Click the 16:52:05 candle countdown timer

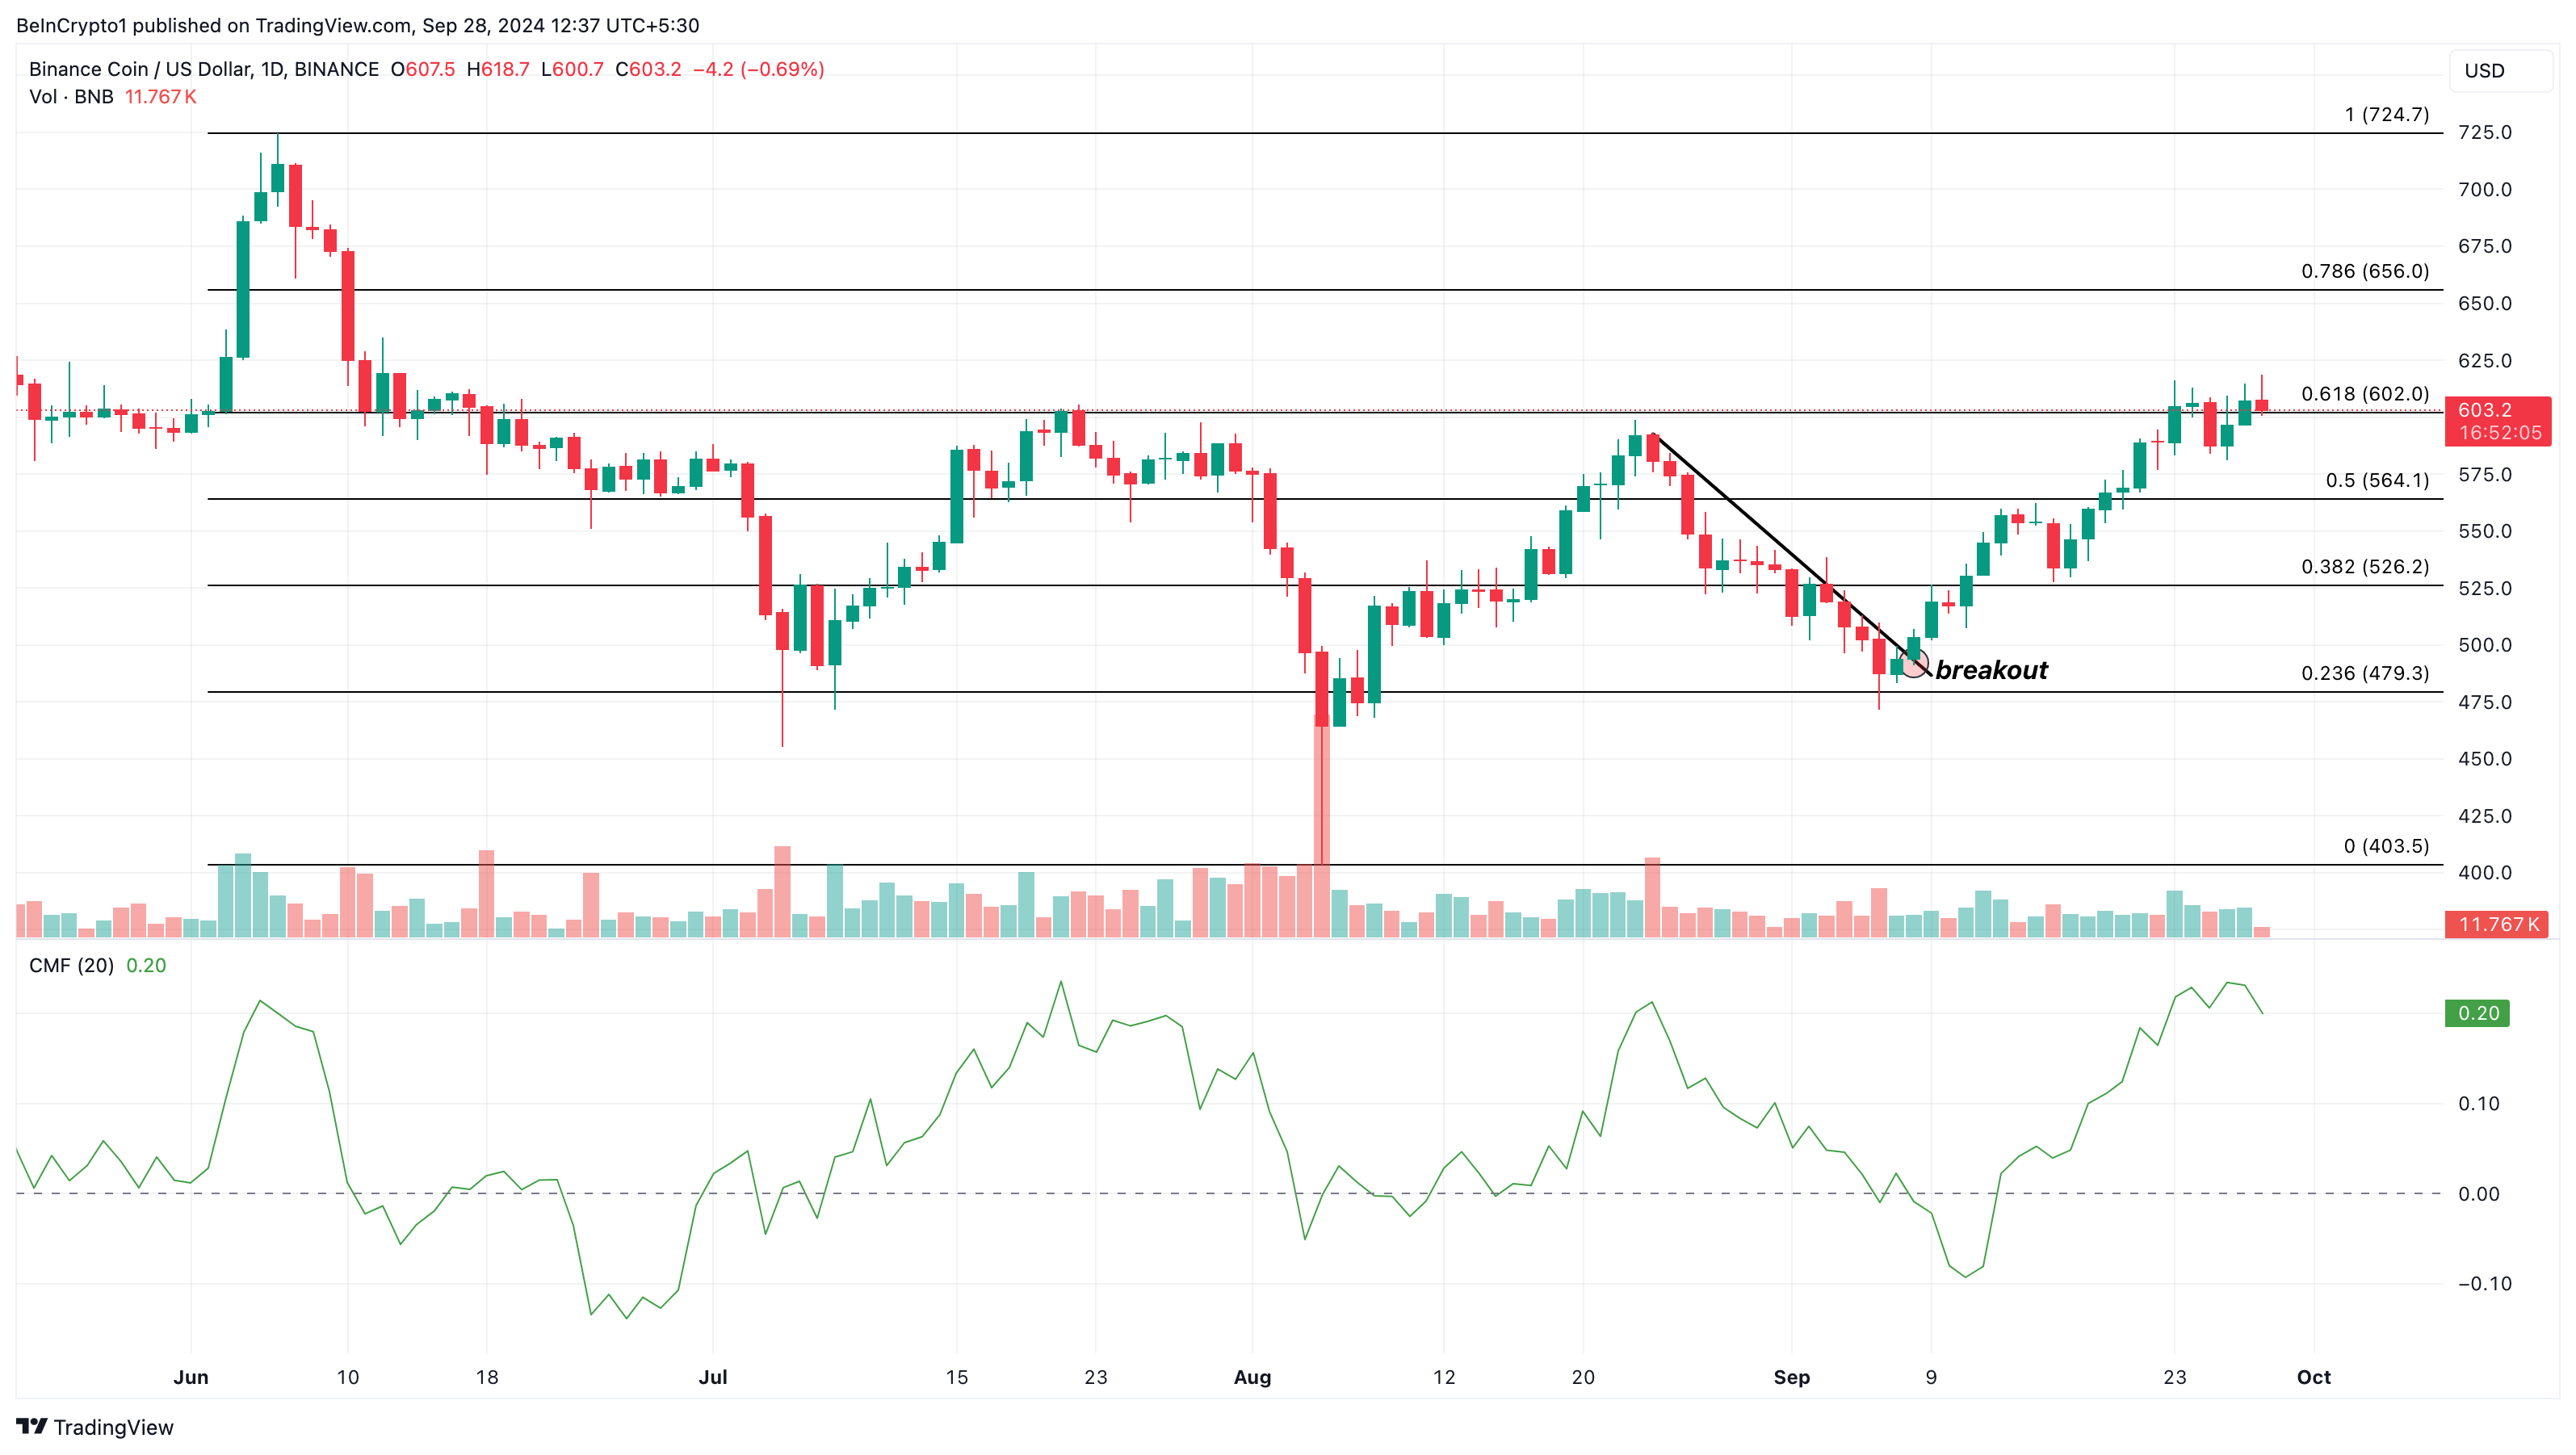[2499, 433]
